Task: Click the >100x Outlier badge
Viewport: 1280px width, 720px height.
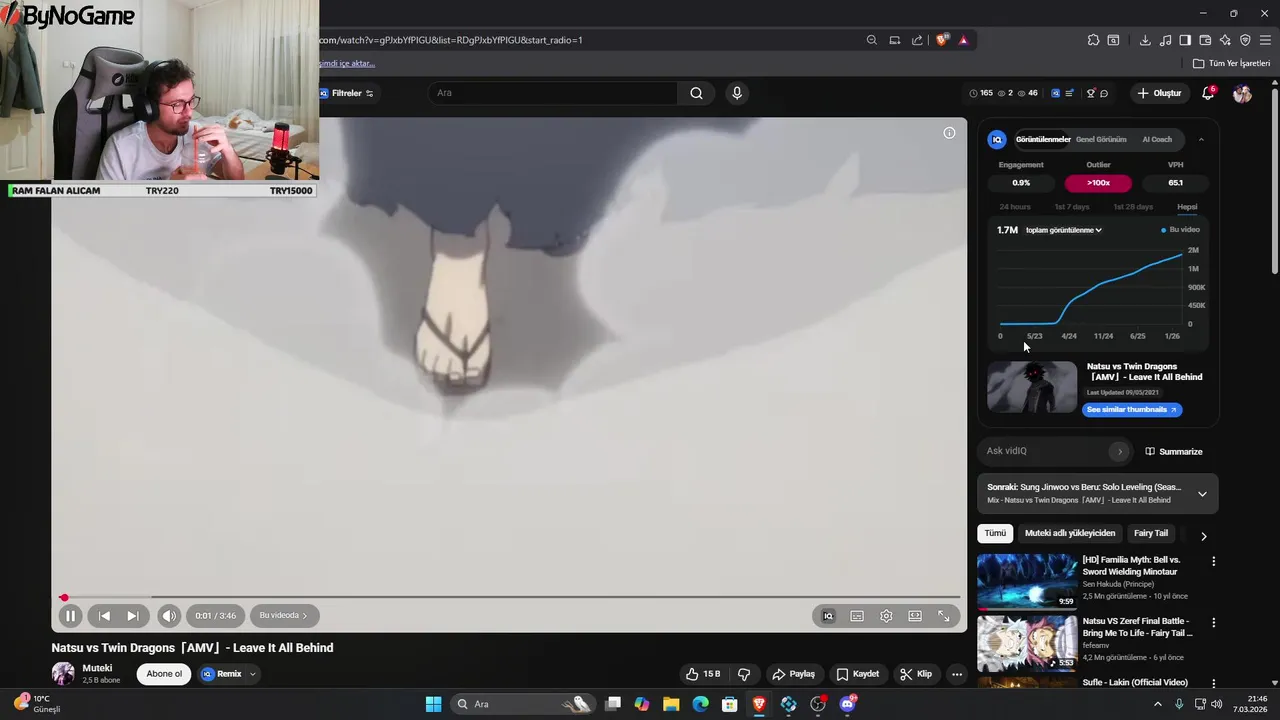Action: (x=1098, y=183)
